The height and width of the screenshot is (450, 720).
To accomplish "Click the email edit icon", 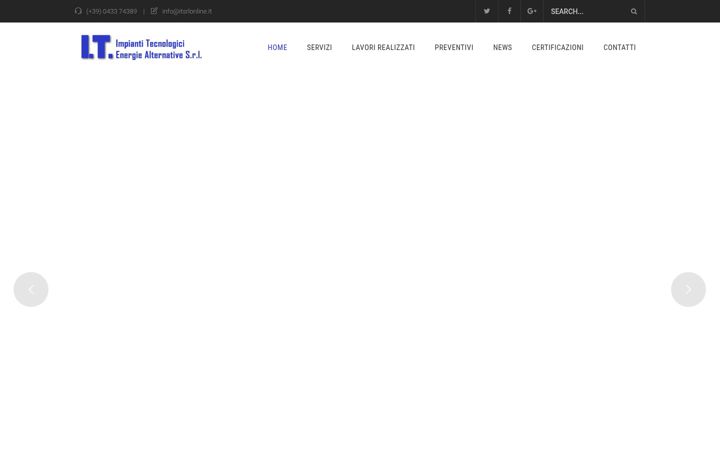I will point(154,11).
